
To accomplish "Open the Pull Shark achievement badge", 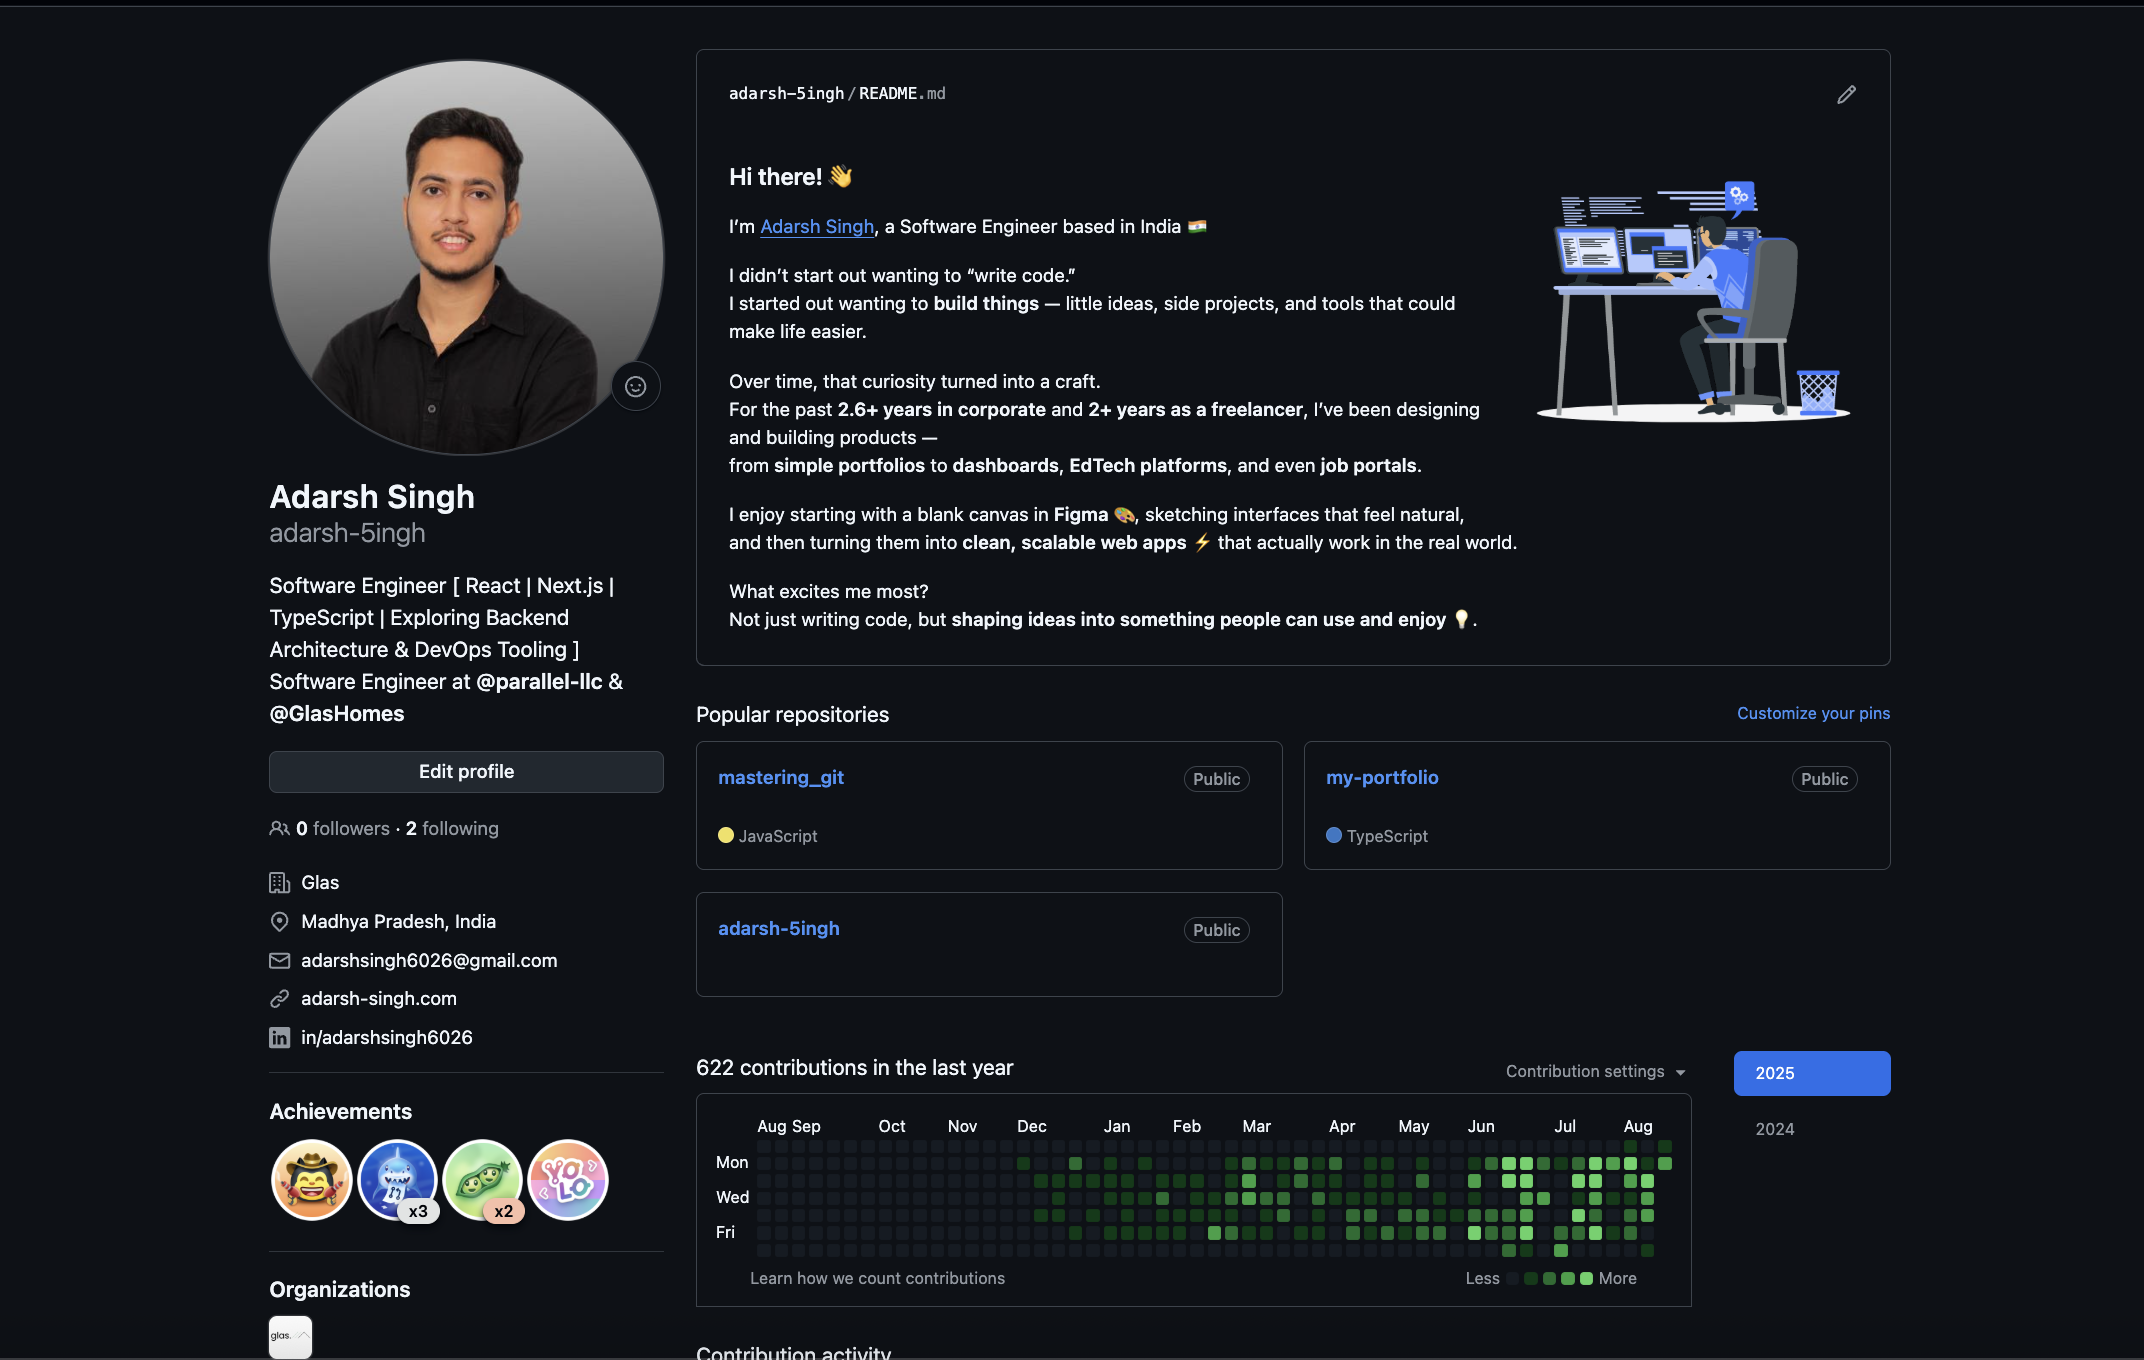I will (397, 1179).
